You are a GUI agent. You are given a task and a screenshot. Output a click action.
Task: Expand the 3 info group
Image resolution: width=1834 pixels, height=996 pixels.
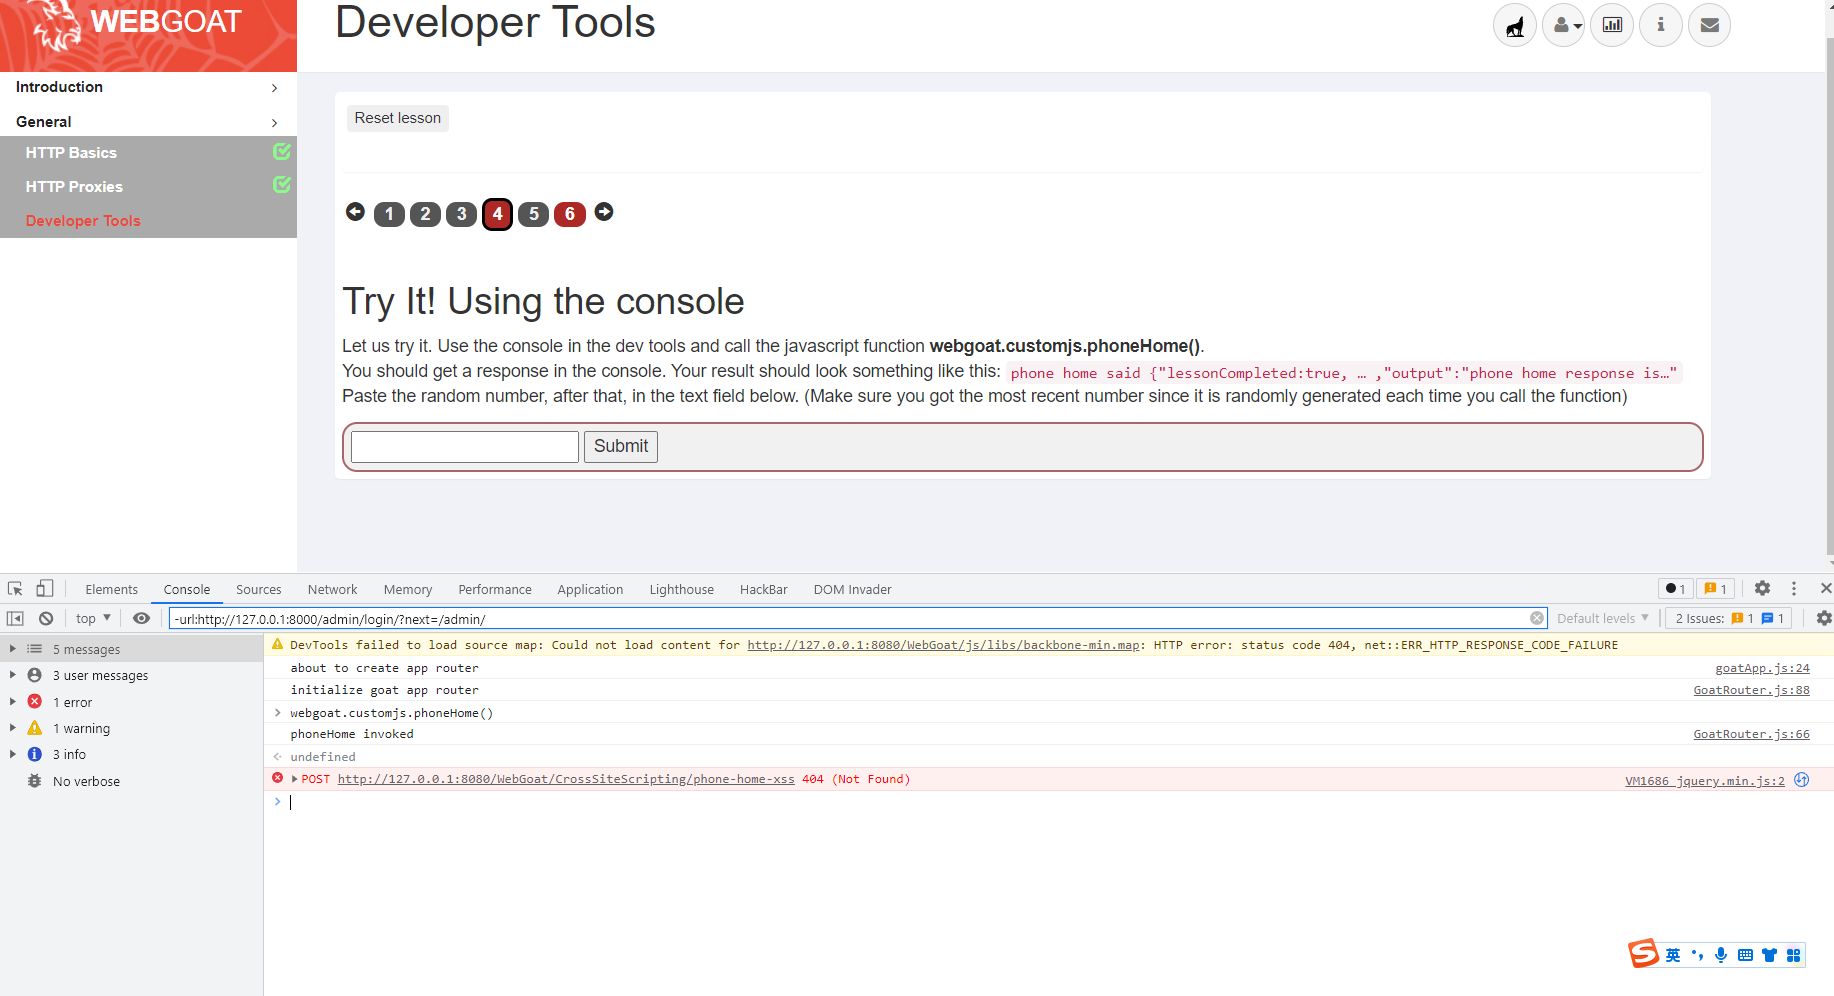point(13,754)
